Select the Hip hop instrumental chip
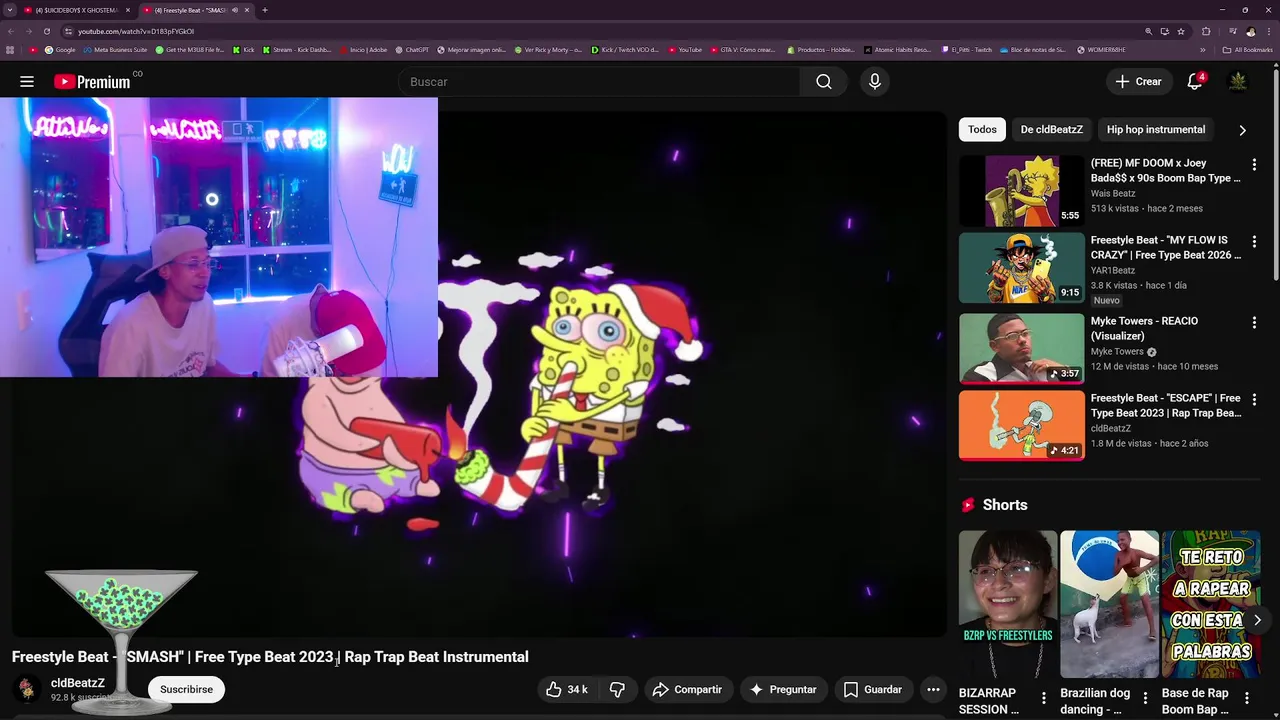Image resolution: width=1280 pixels, height=720 pixels. coord(1155,129)
